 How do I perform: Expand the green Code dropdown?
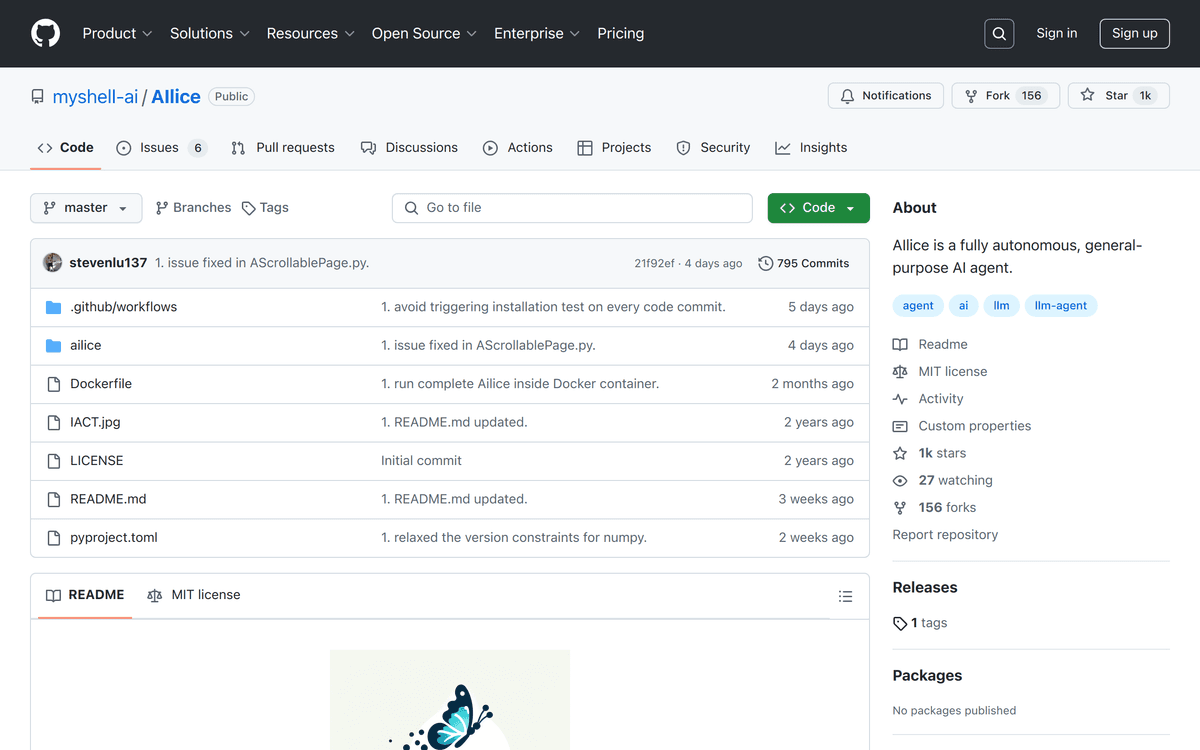(x=818, y=208)
